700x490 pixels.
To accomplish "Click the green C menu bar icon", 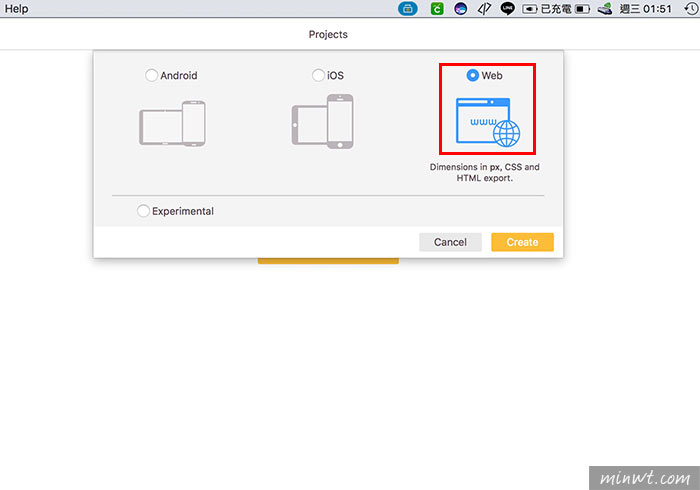I will [437, 8].
